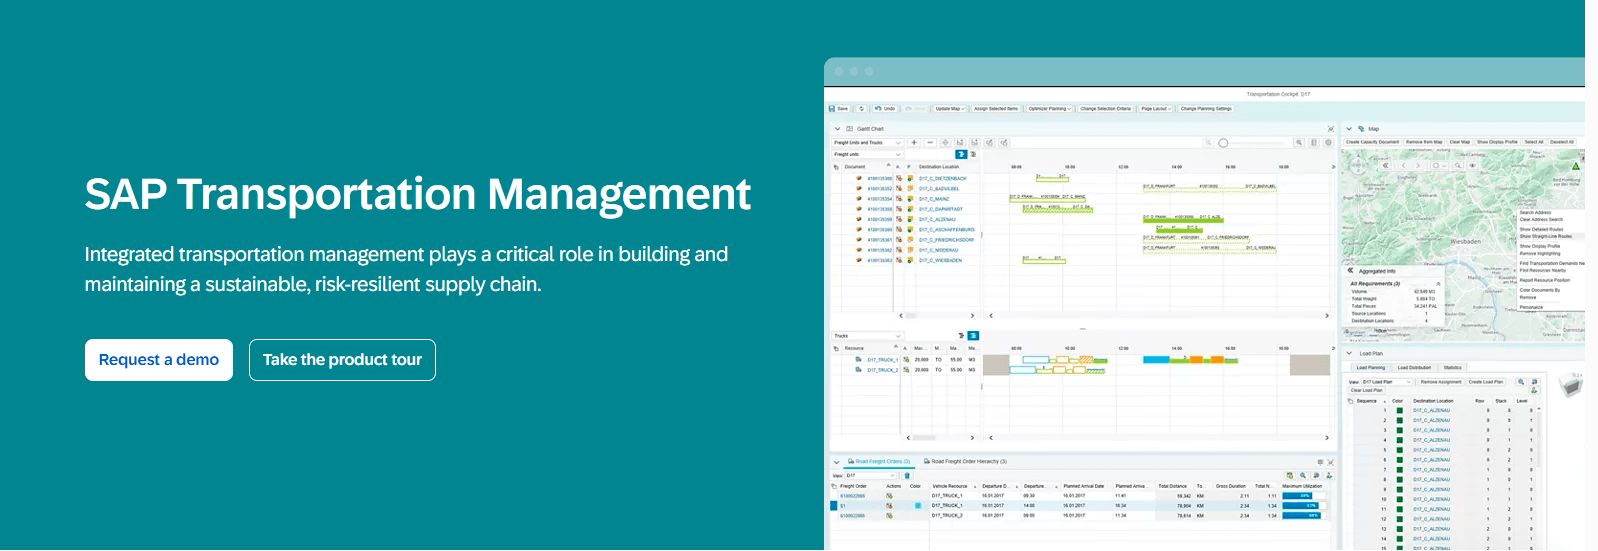Click the delete trash icon in freight orders
The width and height of the screenshot is (1598, 551).
pyautogui.click(x=907, y=476)
